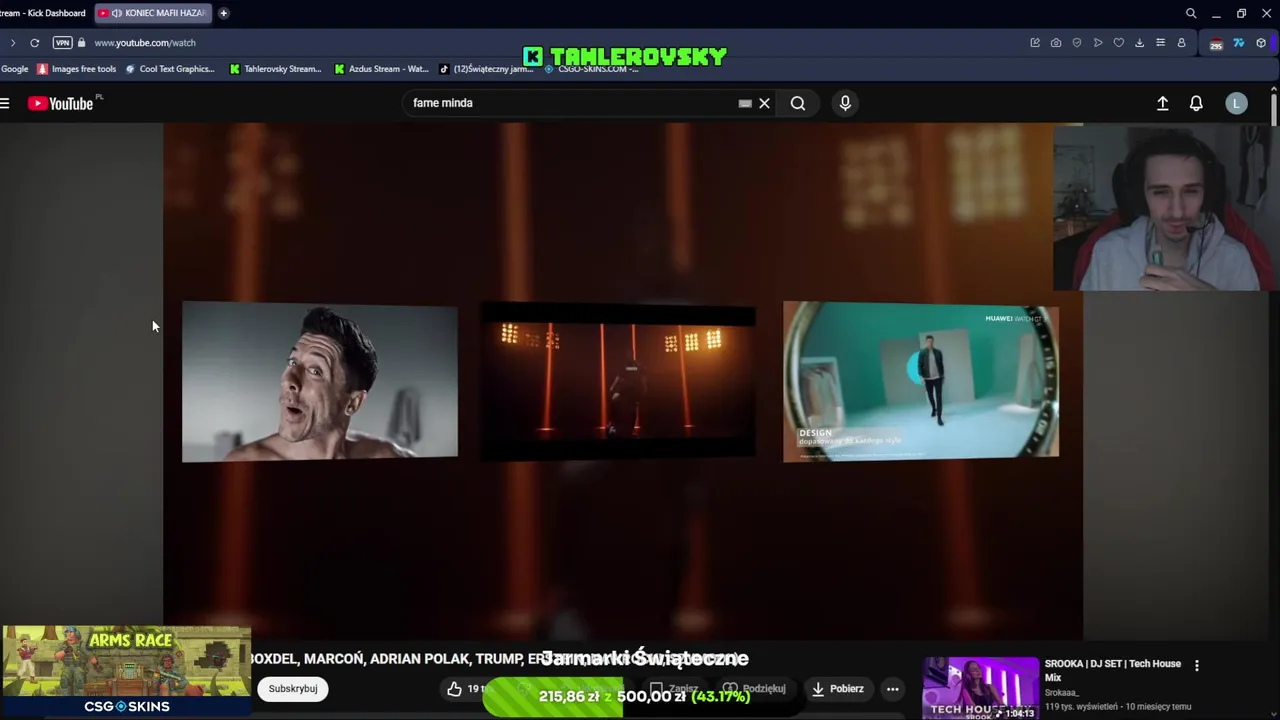
Task: Click the Subskrybuj button
Action: click(293, 689)
